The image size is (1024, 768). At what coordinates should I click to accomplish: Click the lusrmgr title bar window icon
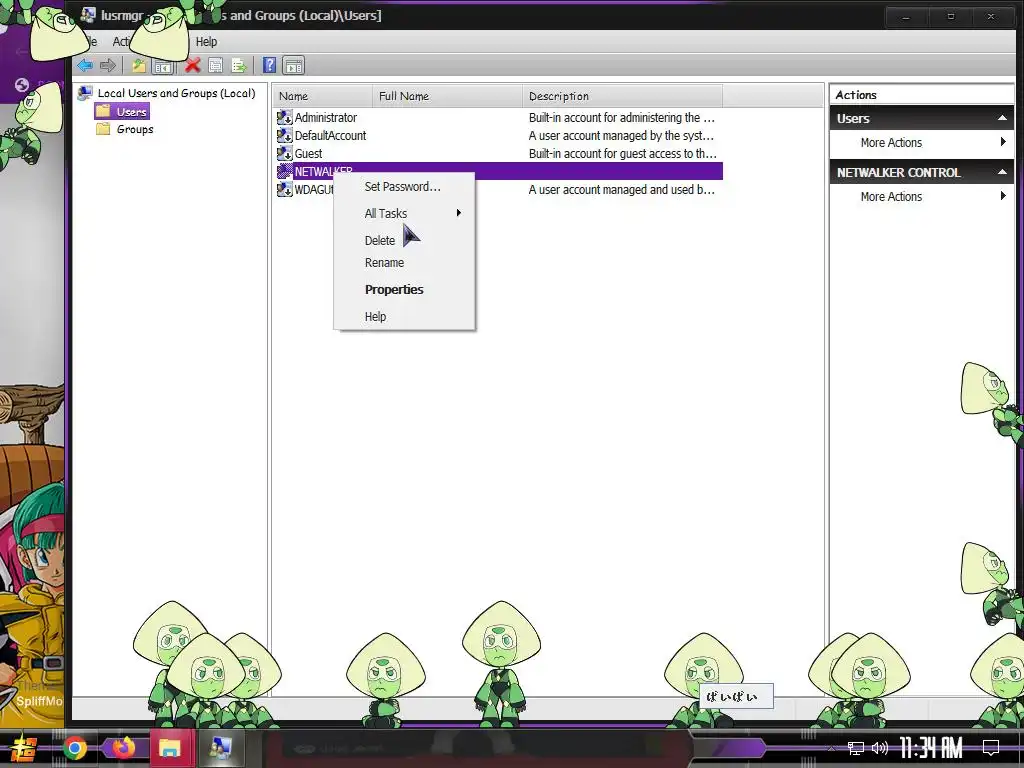tap(88, 15)
